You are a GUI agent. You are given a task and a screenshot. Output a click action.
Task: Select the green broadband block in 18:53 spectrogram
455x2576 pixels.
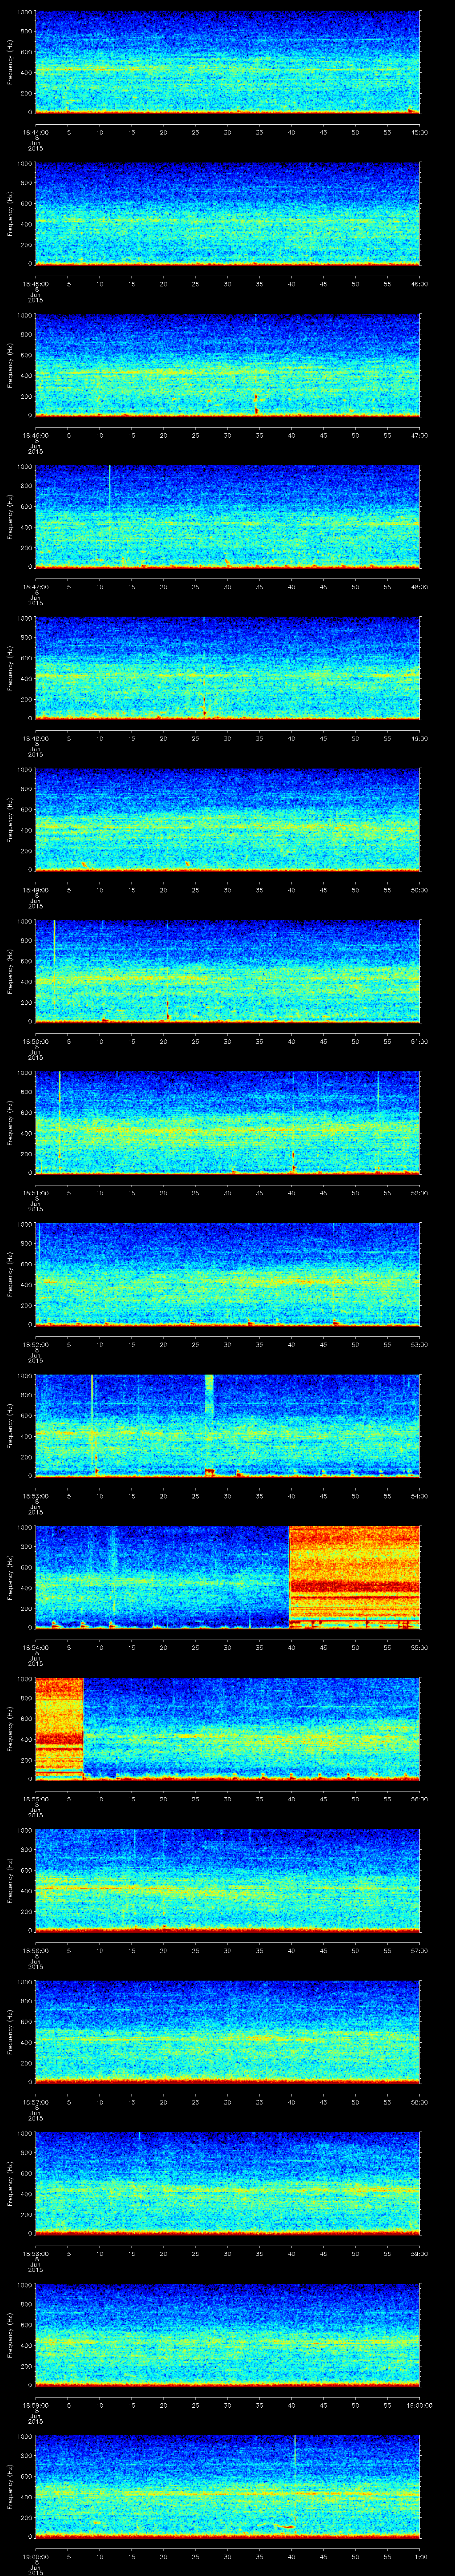pos(209,1395)
